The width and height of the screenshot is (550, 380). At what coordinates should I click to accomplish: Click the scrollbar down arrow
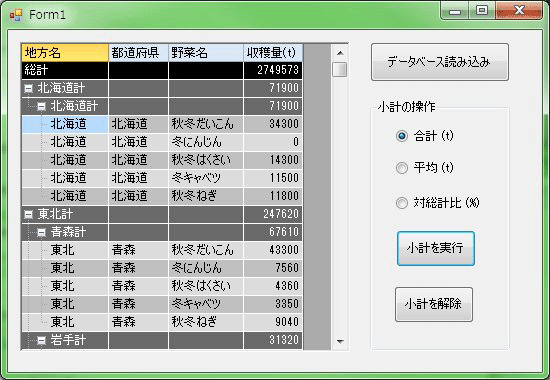[x=340, y=341]
